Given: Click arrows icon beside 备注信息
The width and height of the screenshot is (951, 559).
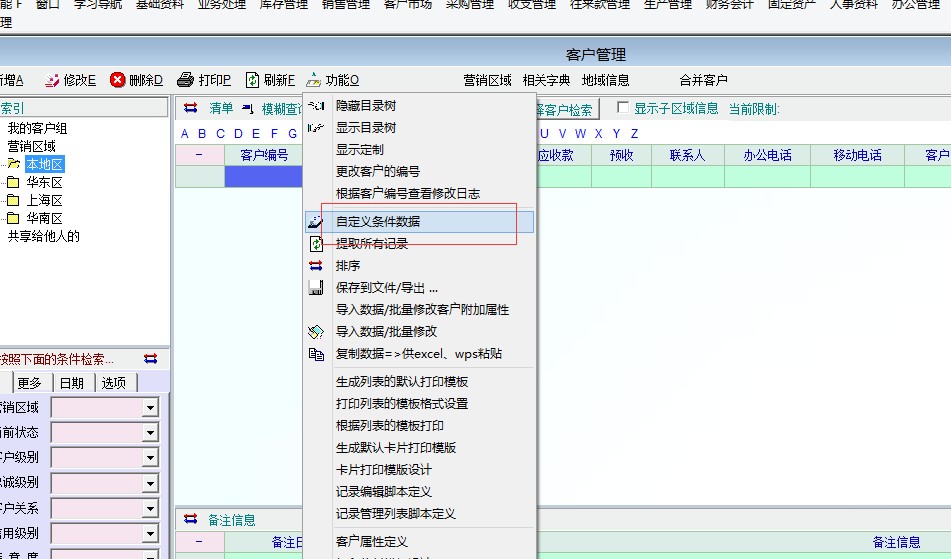Looking at the screenshot, I should [x=191, y=520].
